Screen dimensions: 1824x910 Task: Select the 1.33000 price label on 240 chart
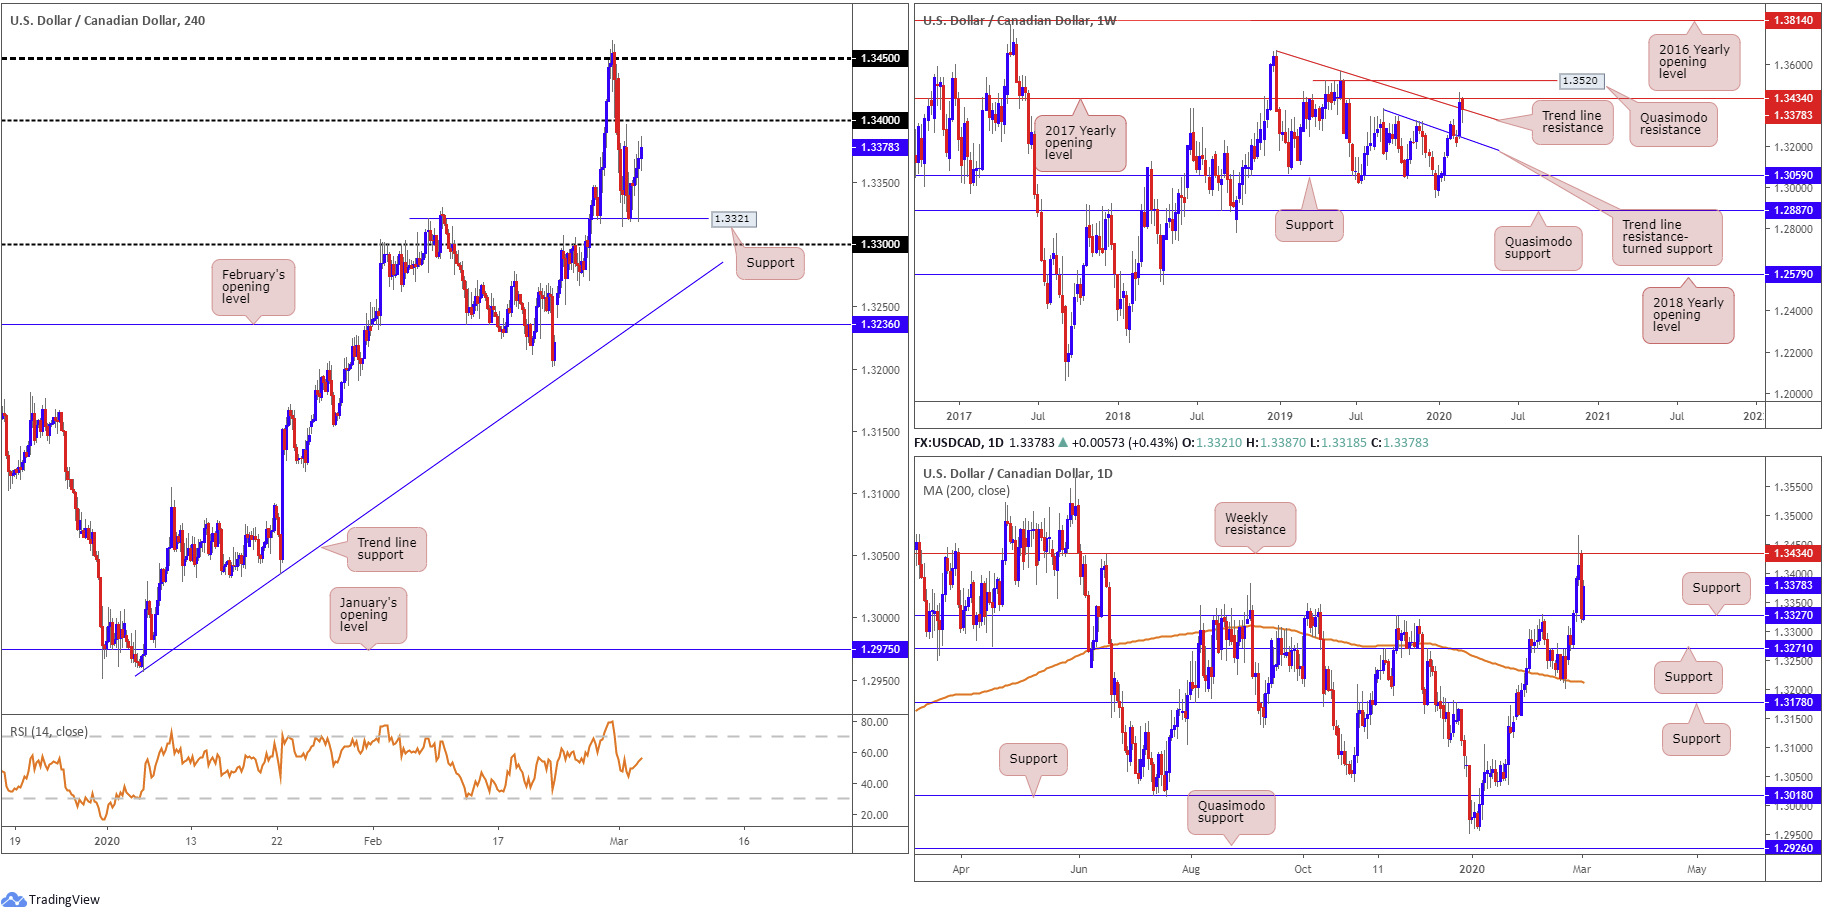click(880, 244)
